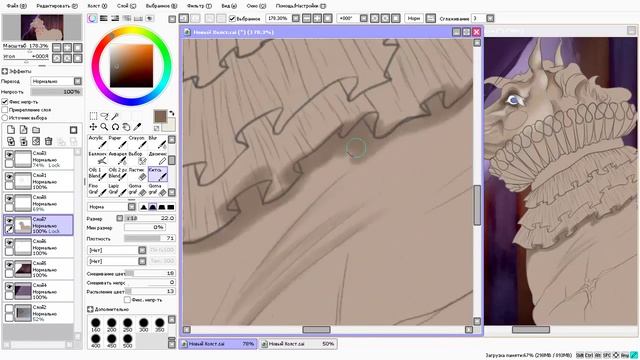Enable the 'Прикрепление слоя' checkbox
640x360 pixels.
pyautogui.click(x=5, y=110)
